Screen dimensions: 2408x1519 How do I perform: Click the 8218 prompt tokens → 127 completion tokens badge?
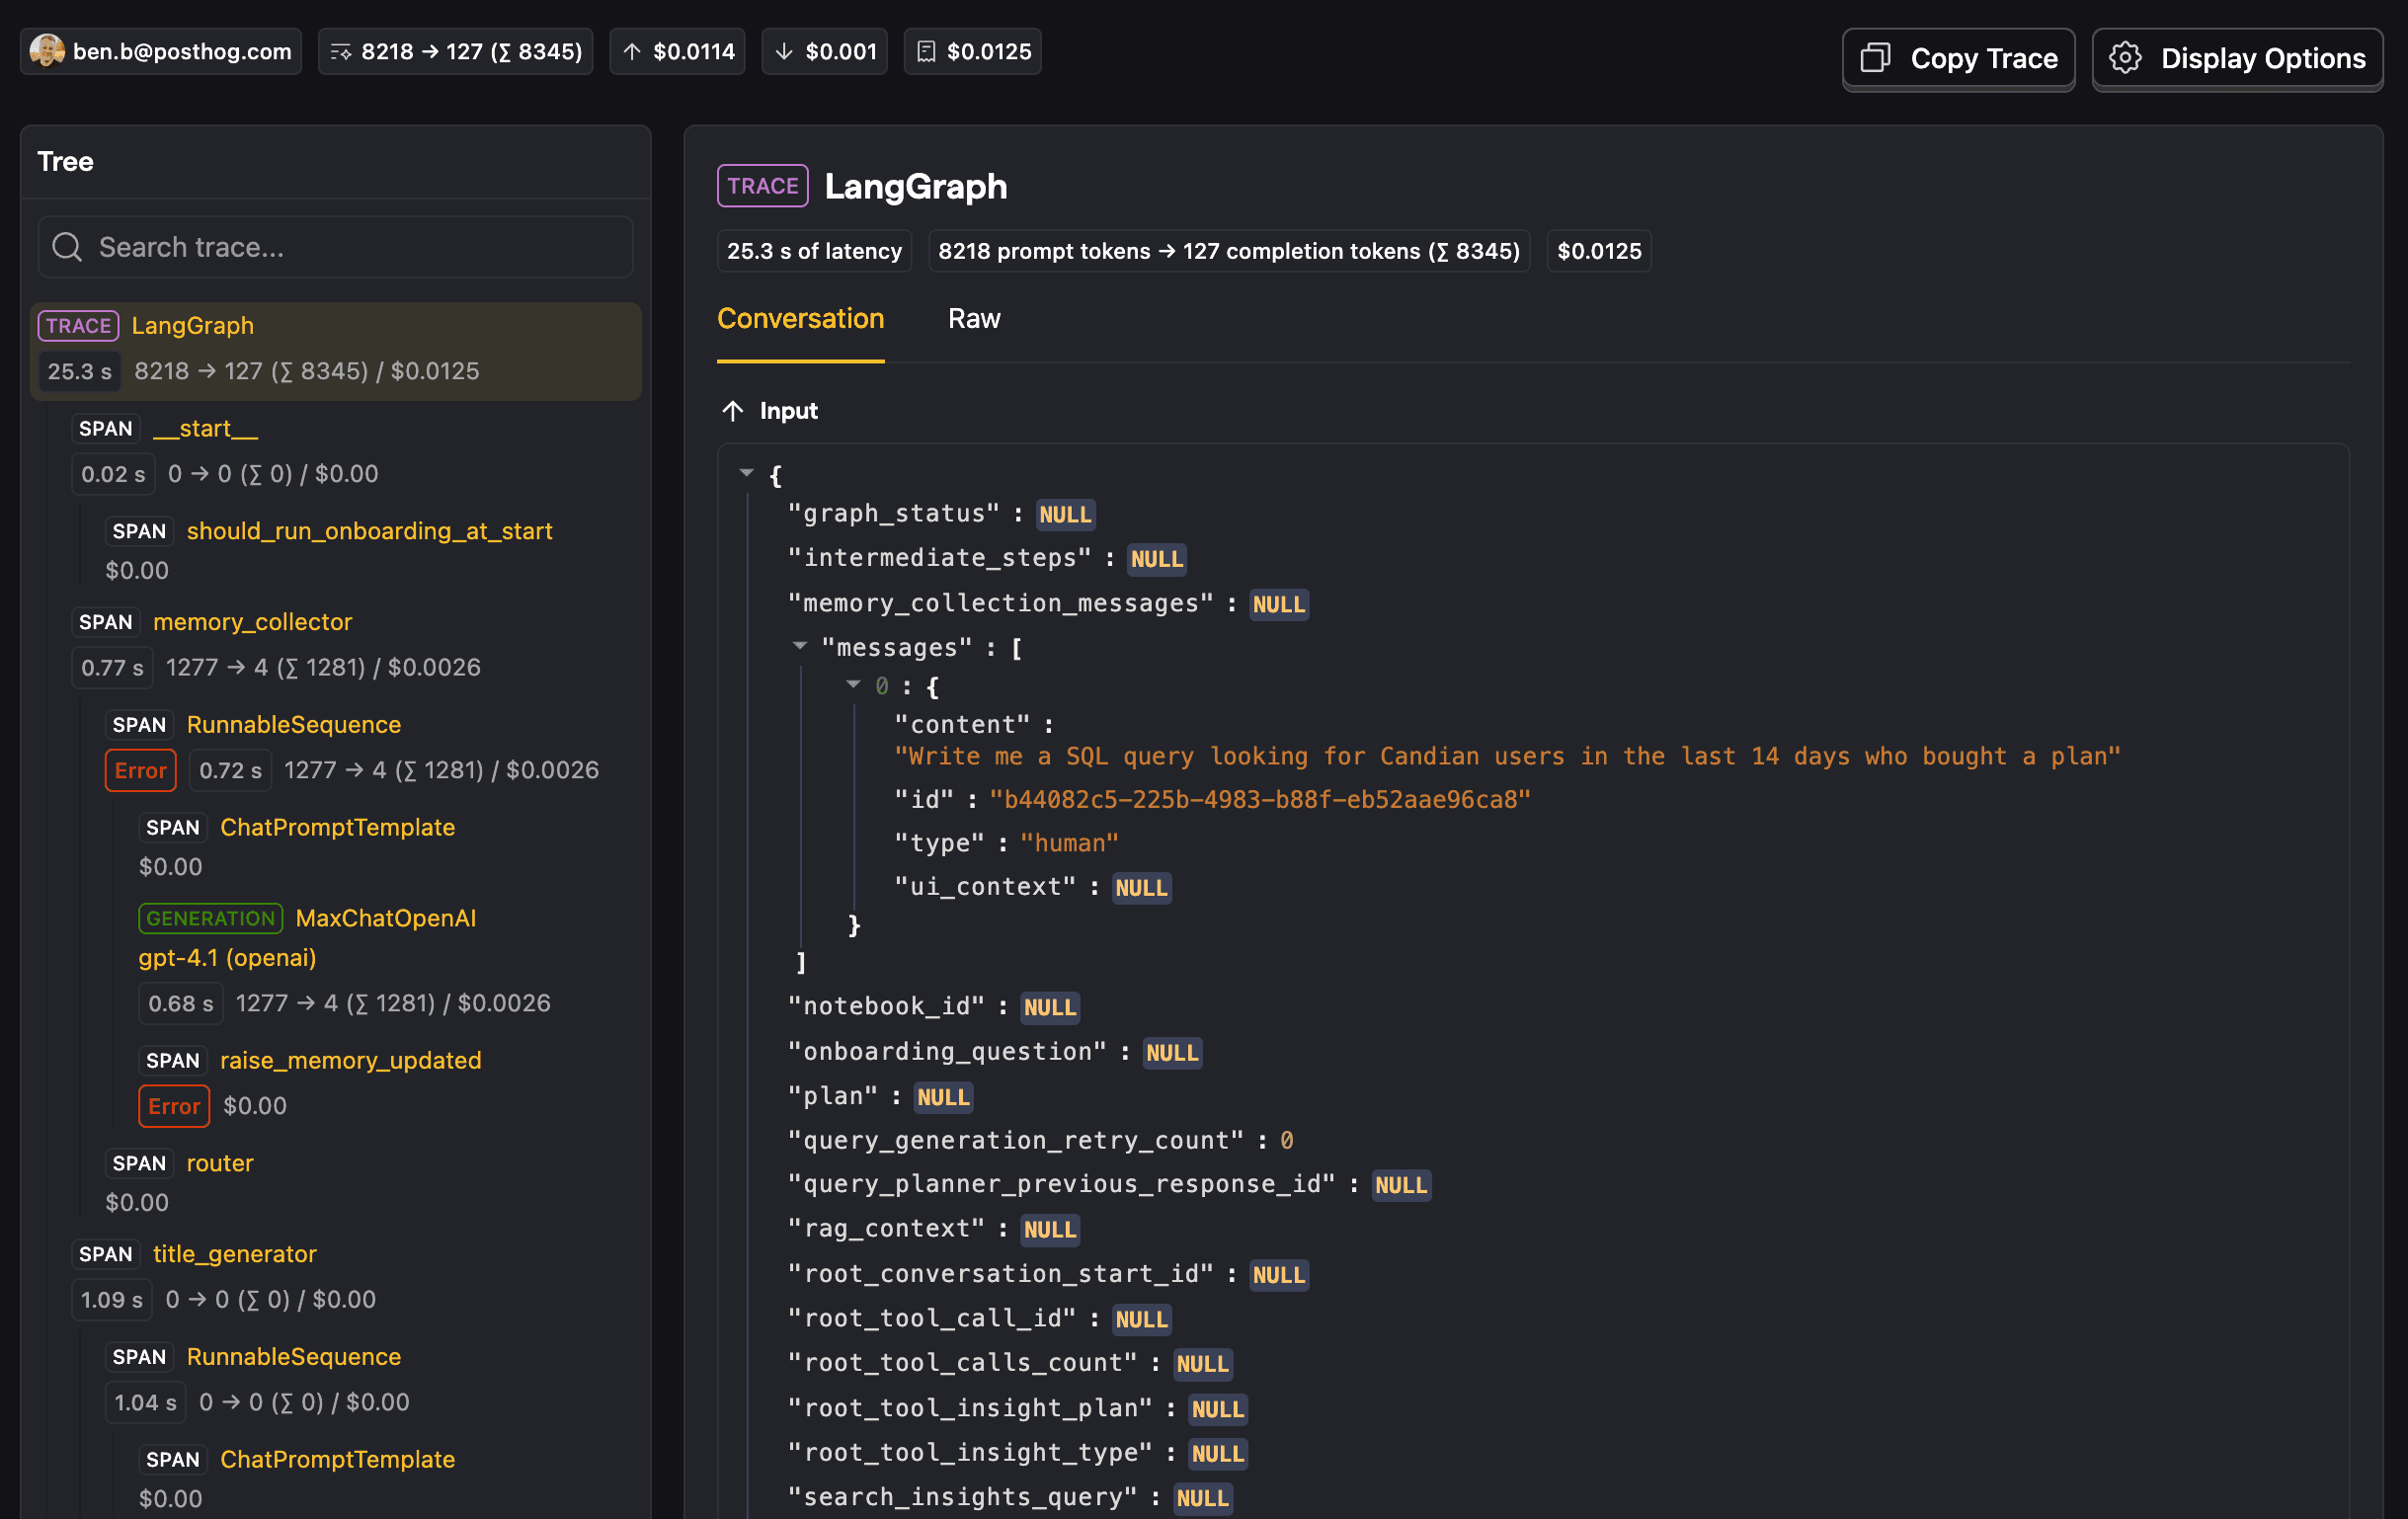click(1228, 251)
